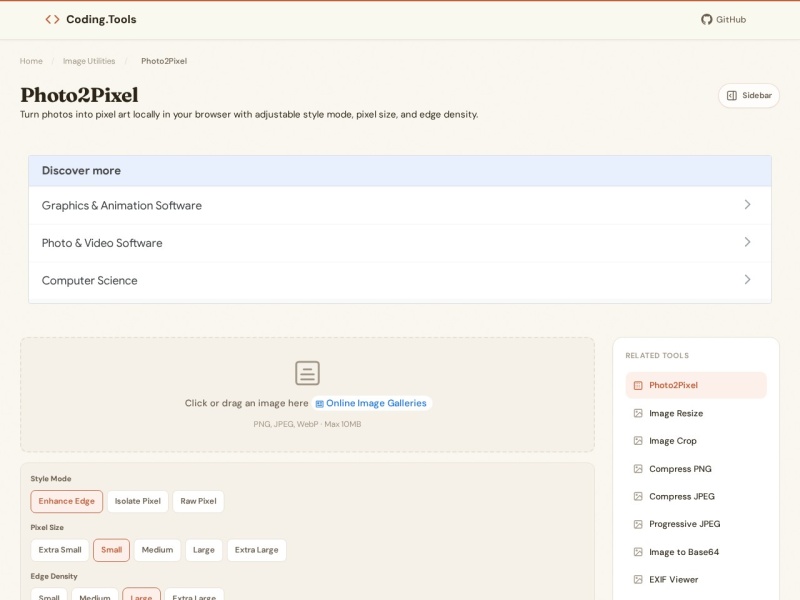Go to Image Utilities breadcrumb
Image resolution: width=800 pixels, height=600 pixels.
pos(89,61)
